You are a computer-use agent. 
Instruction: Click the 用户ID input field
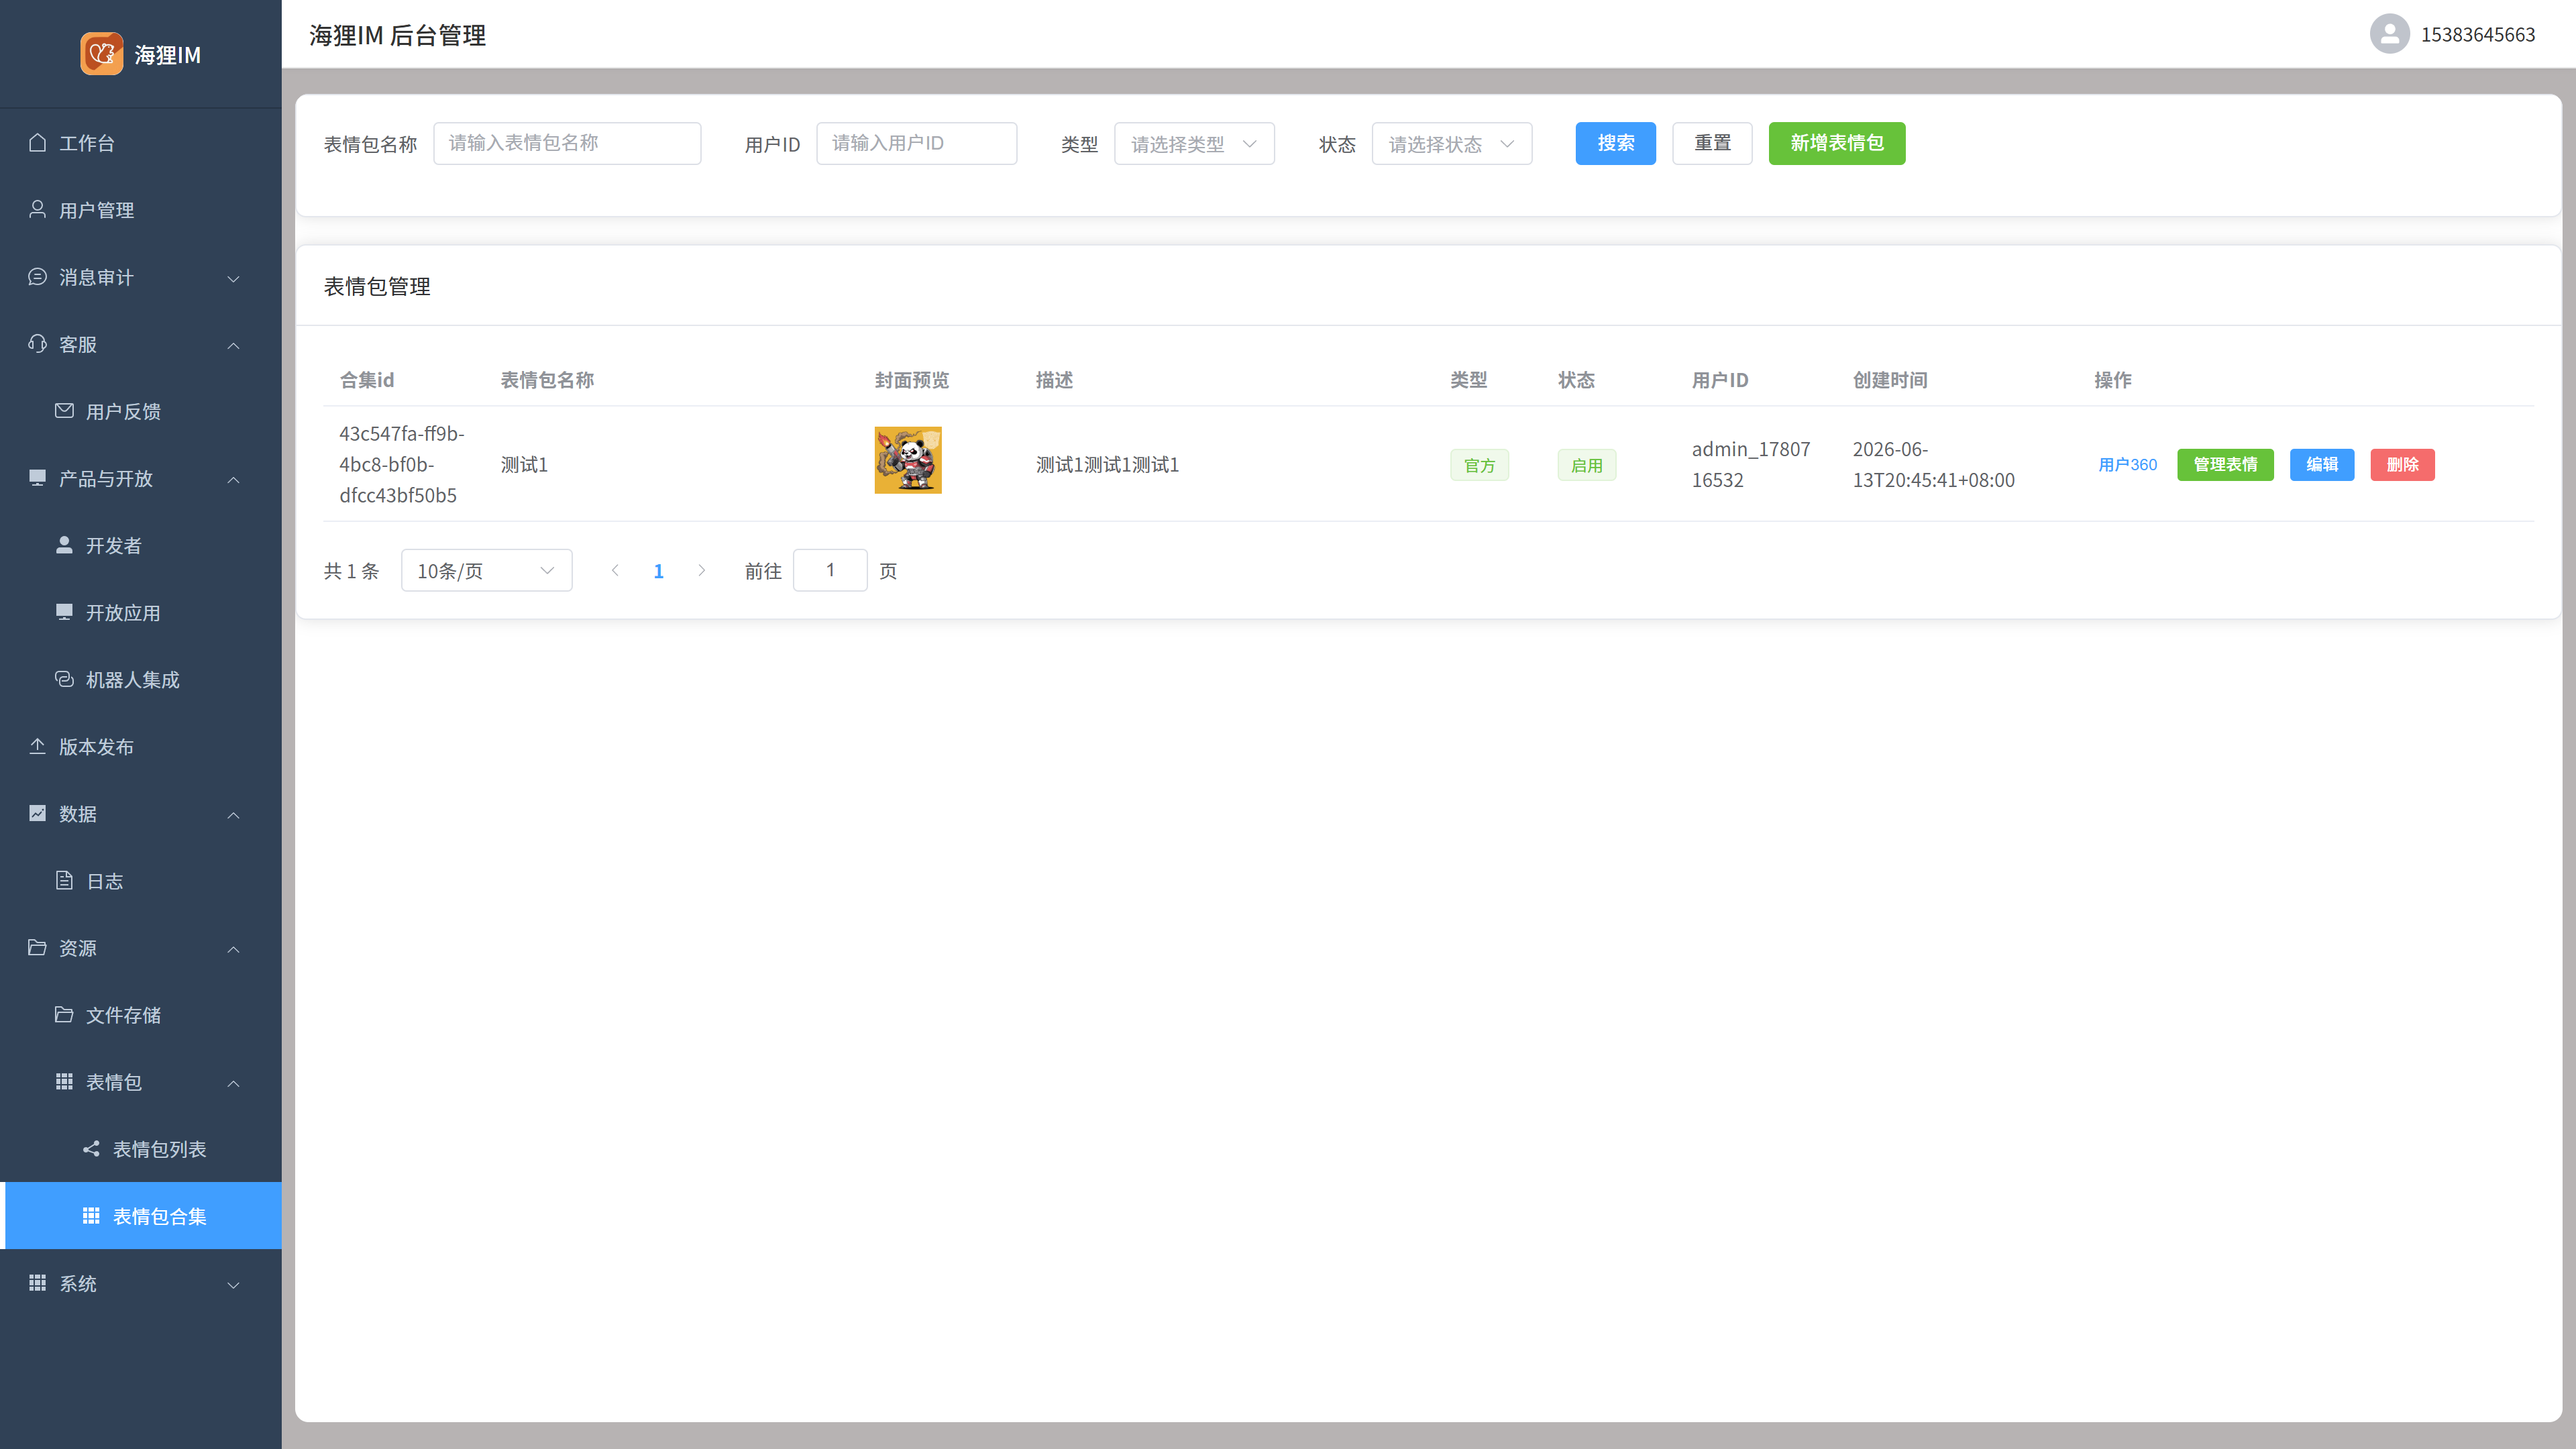[x=916, y=143]
